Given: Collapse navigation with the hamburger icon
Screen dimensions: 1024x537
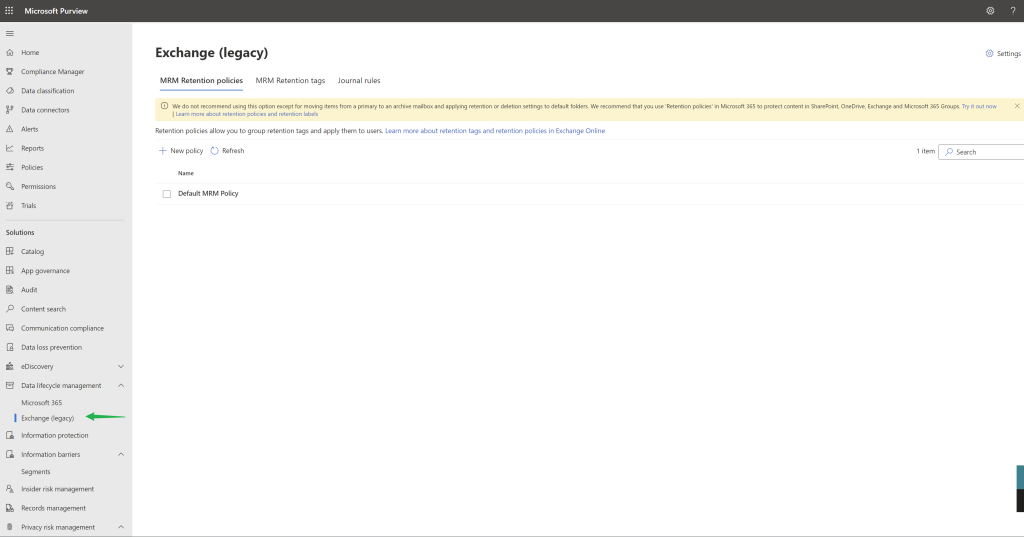Looking at the screenshot, I should [x=10, y=33].
